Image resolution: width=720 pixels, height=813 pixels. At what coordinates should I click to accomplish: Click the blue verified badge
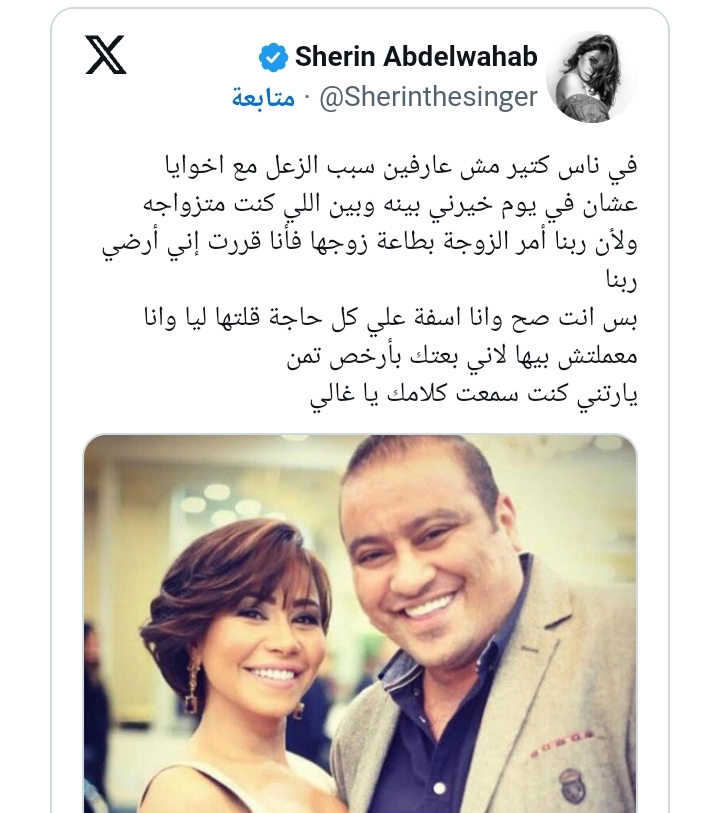point(273,57)
